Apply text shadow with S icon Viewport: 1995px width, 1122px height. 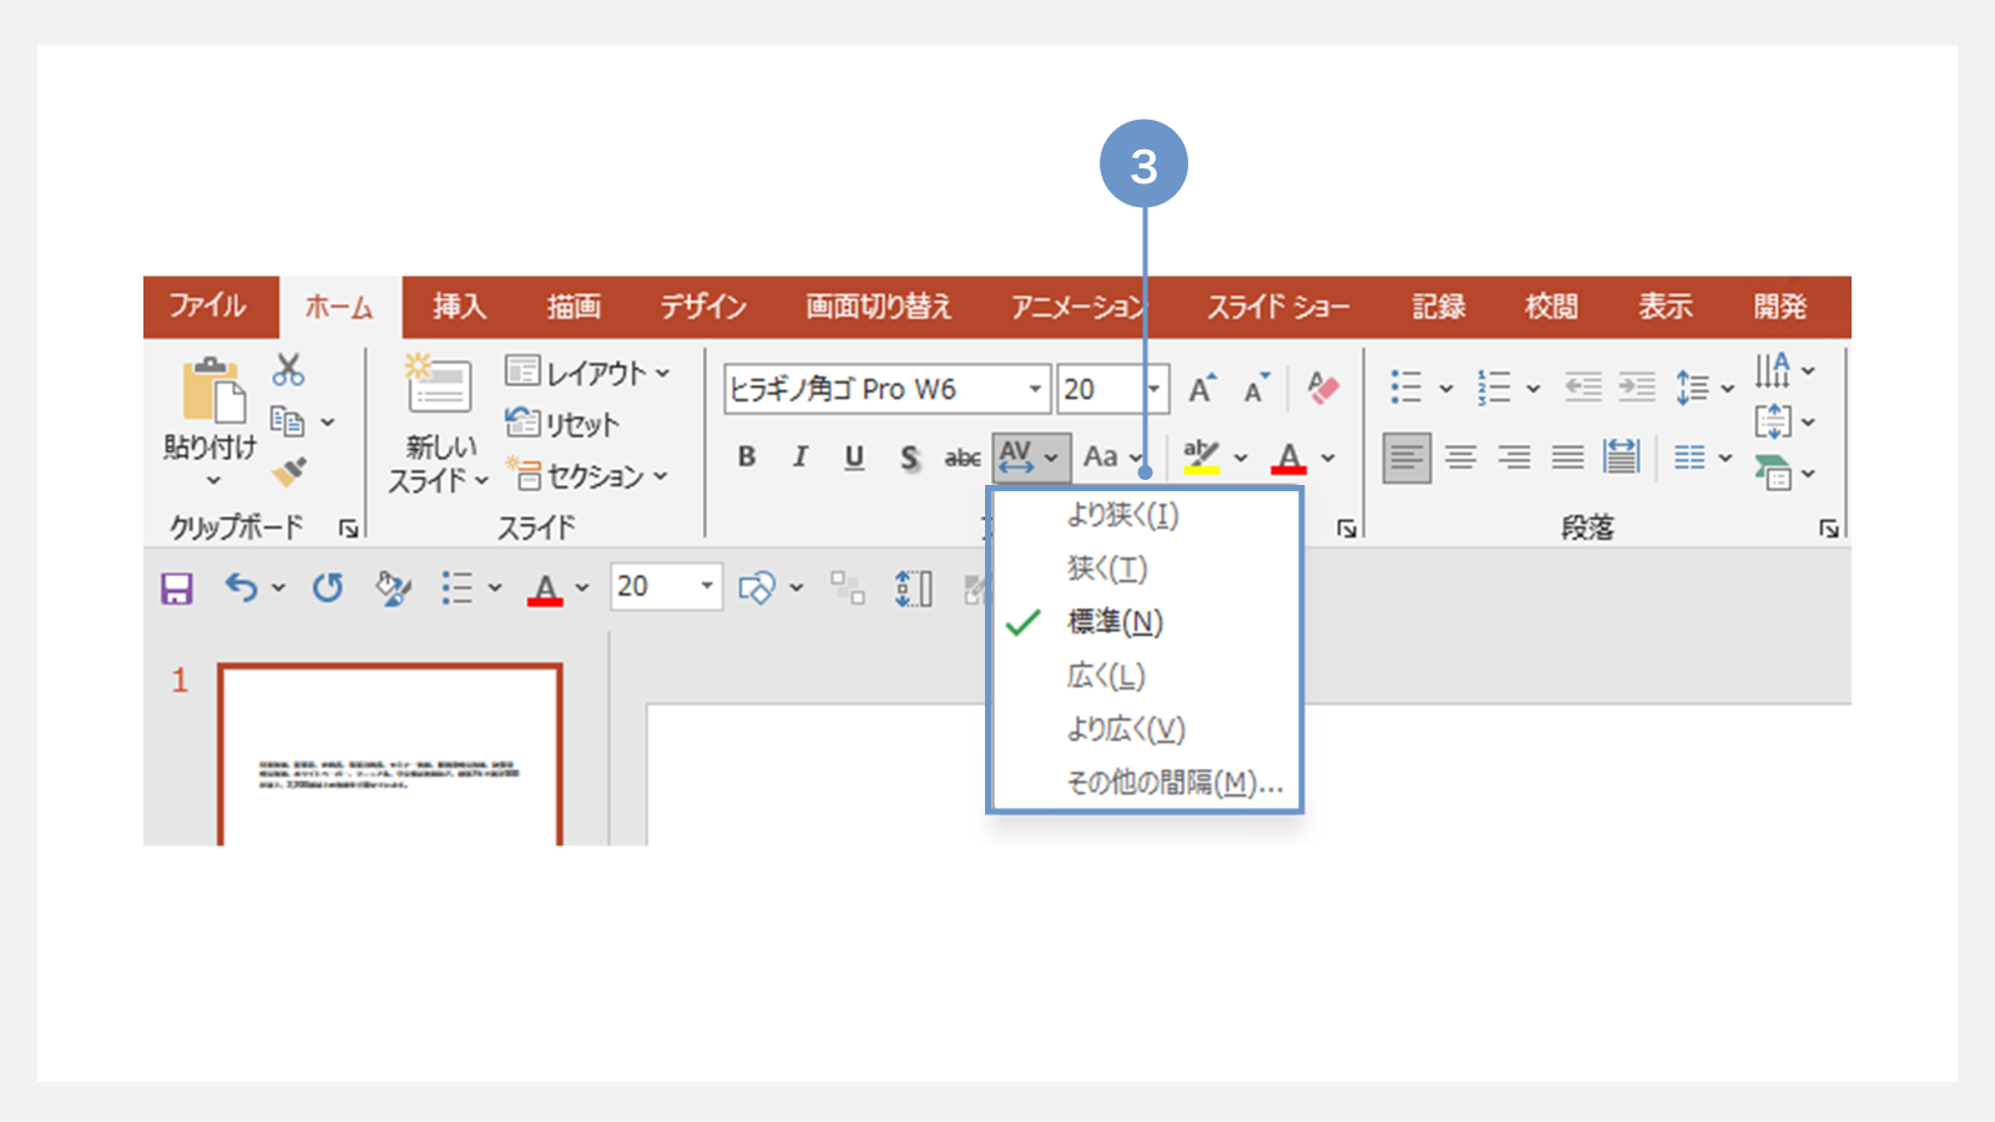(x=908, y=458)
